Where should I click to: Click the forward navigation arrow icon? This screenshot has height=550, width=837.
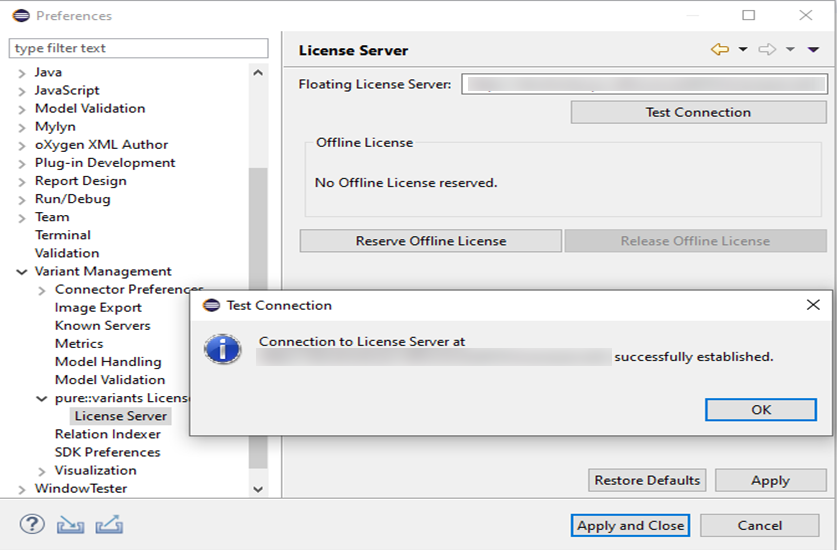pos(767,50)
